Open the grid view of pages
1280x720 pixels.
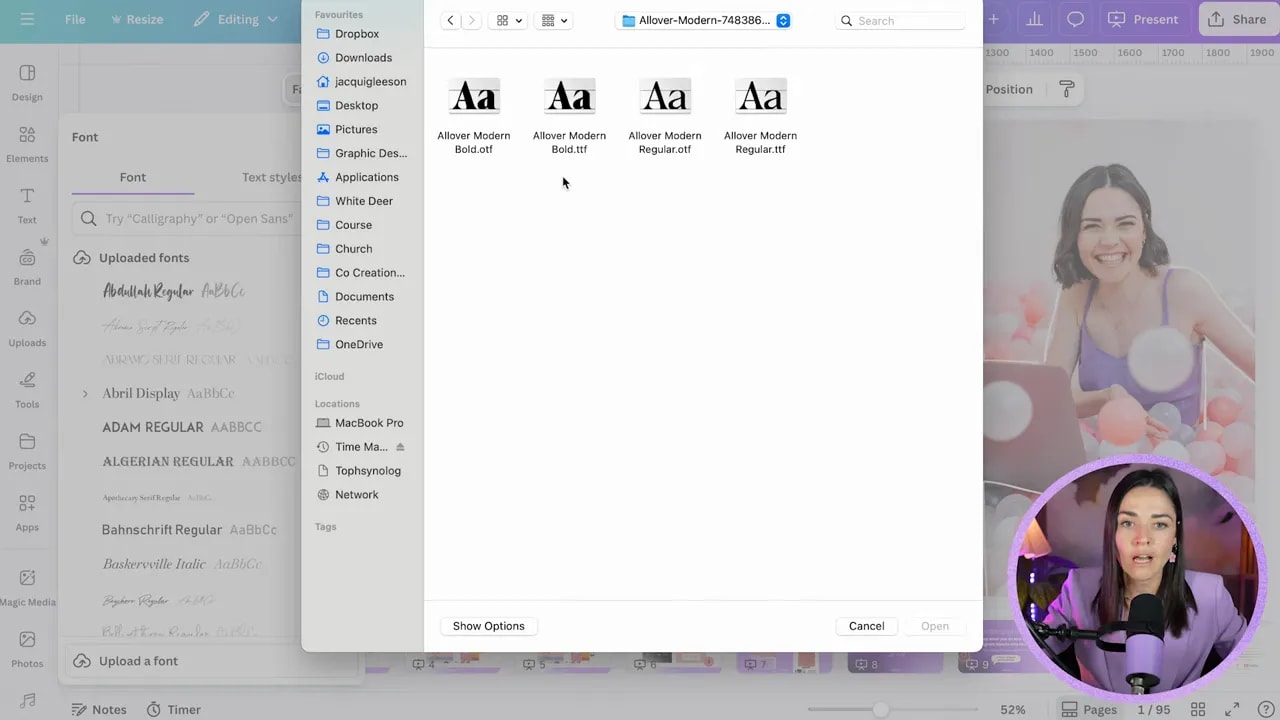coord(1198,709)
